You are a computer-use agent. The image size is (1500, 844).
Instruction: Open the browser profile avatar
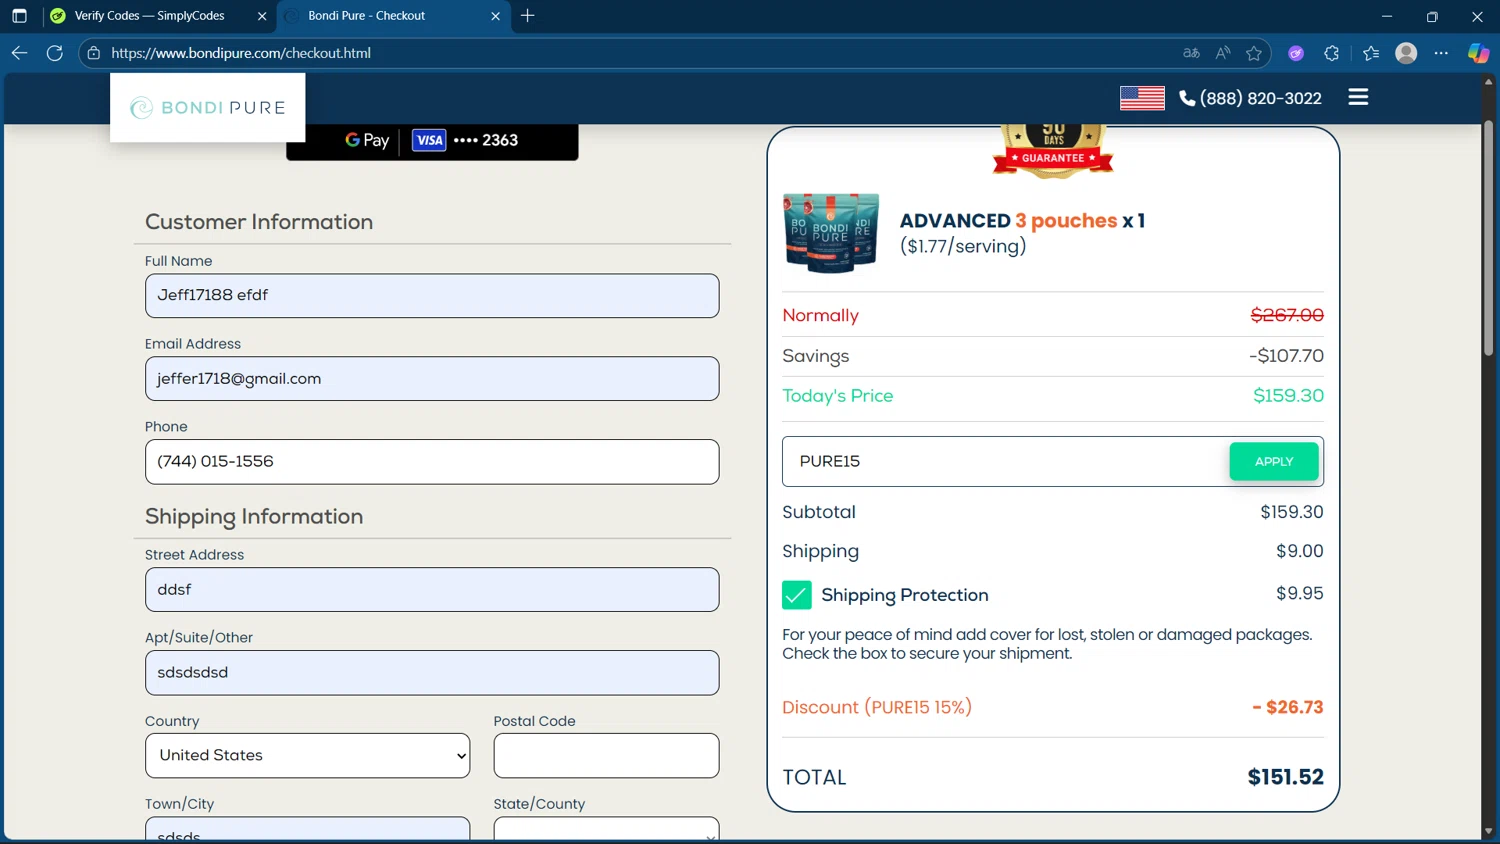pos(1406,53)
